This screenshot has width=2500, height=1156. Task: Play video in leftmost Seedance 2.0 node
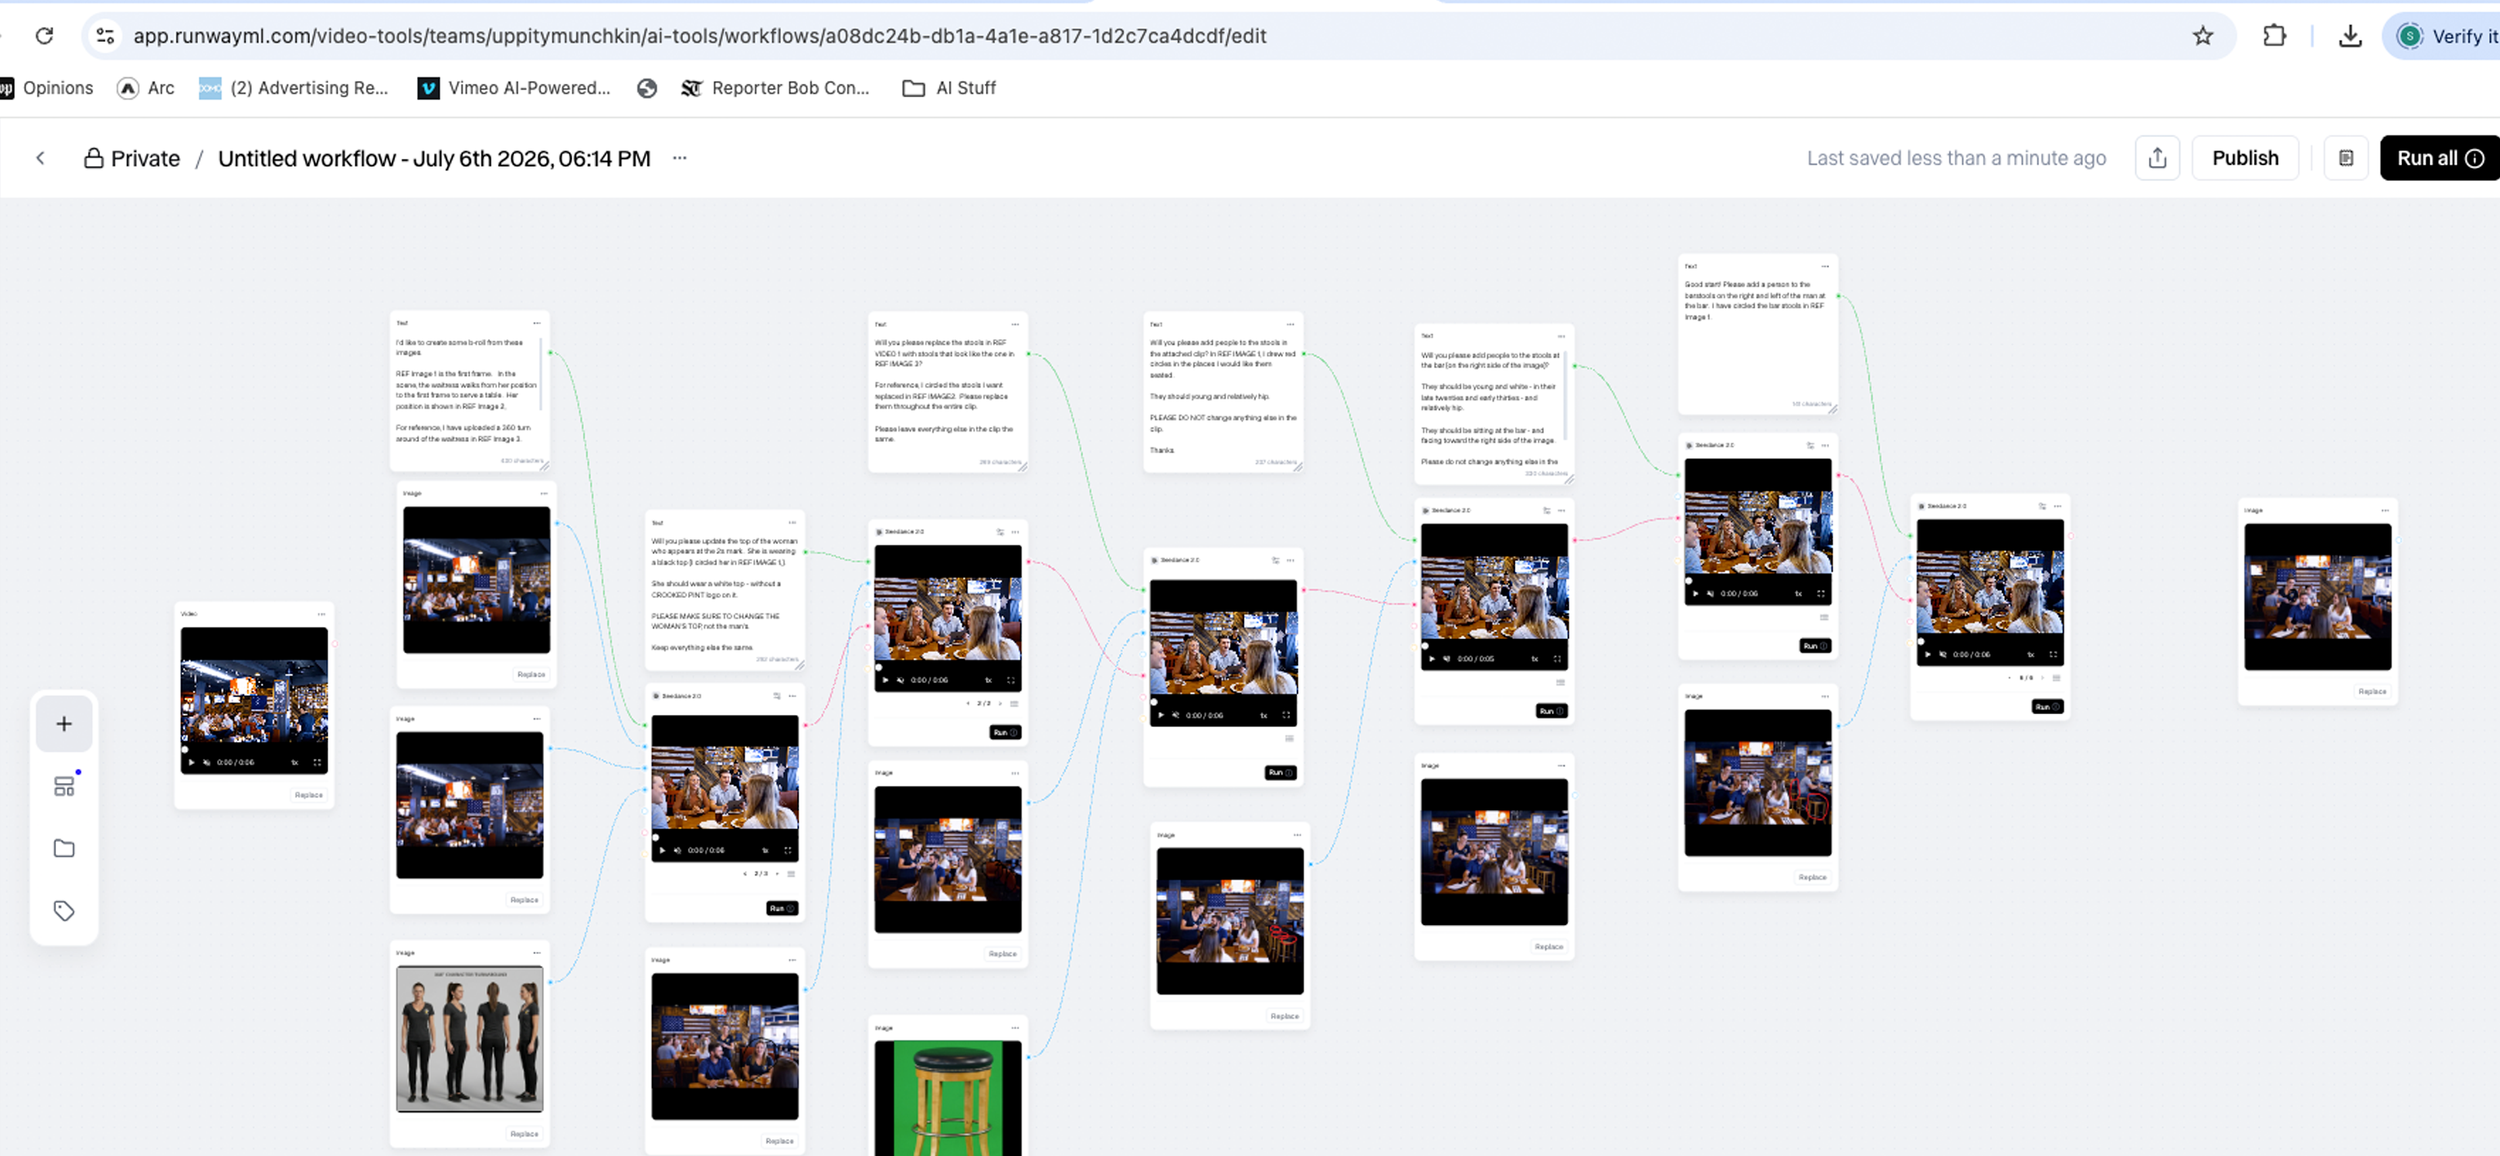(x=662, y=850)
